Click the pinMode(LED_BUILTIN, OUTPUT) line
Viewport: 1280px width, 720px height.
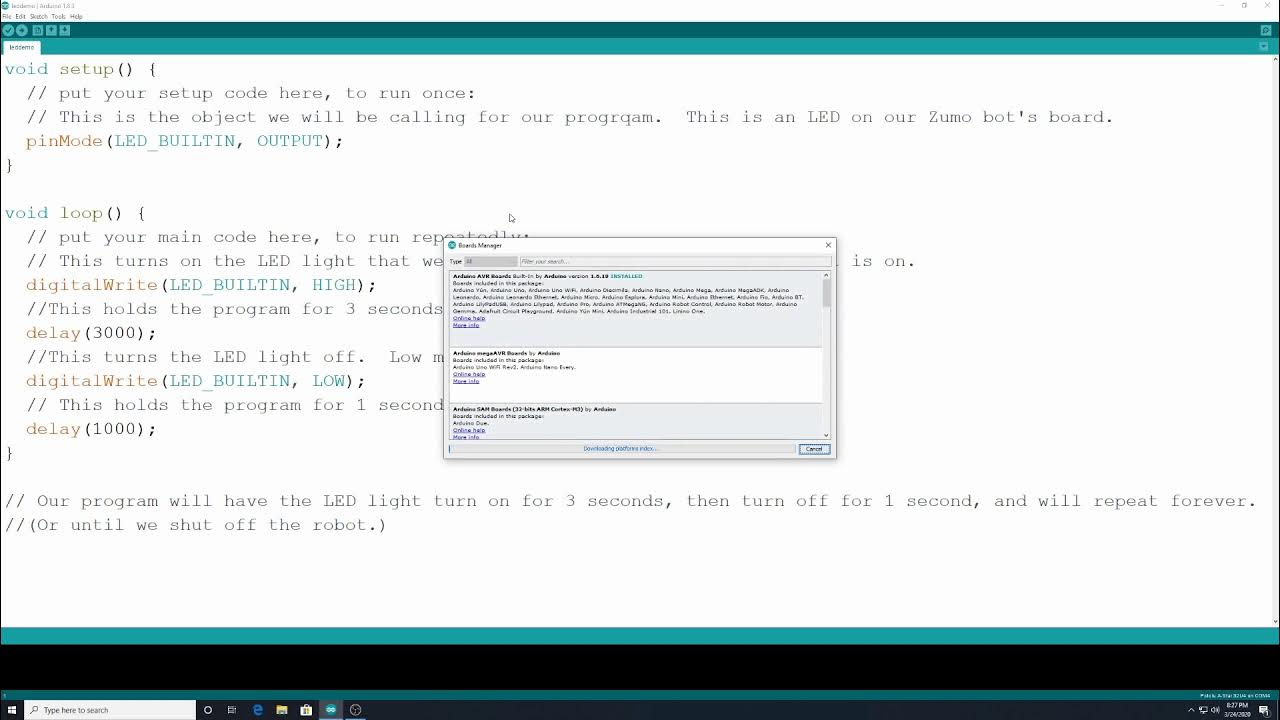tap(184, 141)
